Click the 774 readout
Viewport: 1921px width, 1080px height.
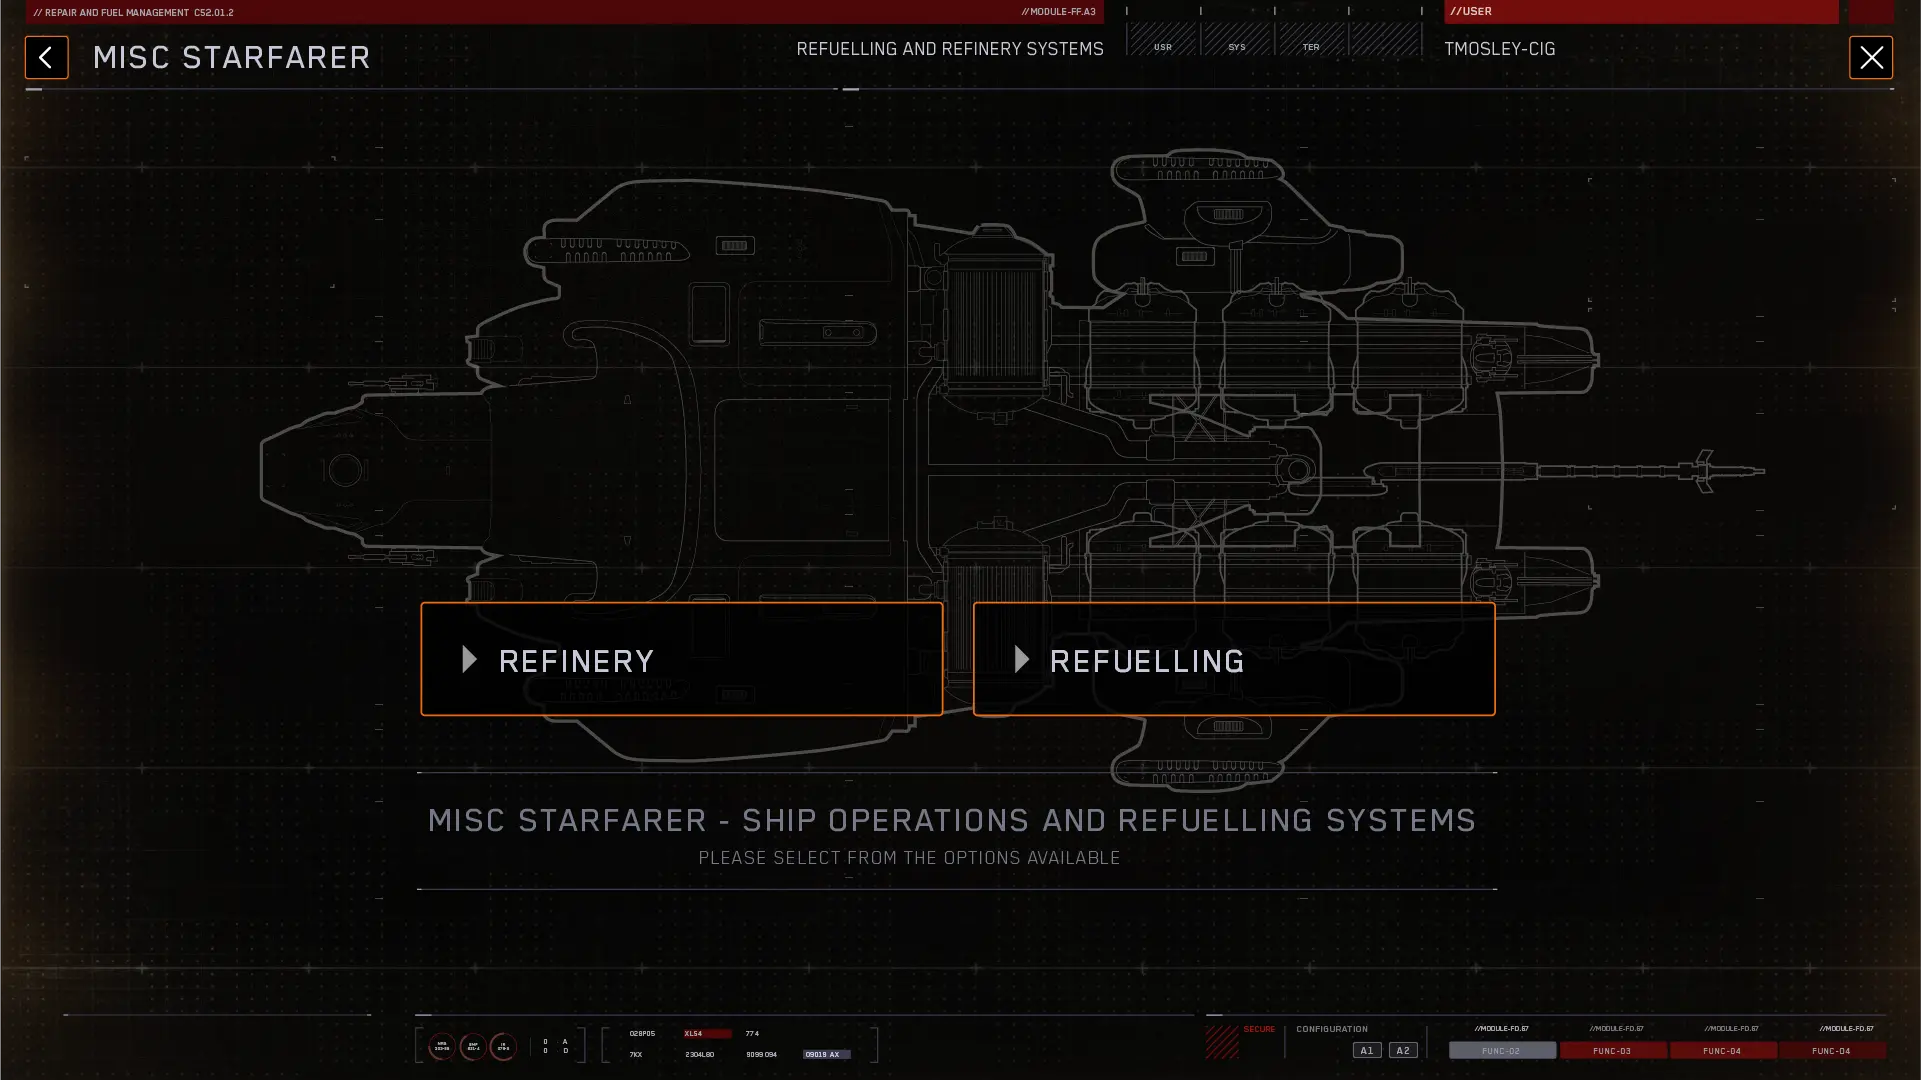pyautogui.click(x=752, y=1034)
